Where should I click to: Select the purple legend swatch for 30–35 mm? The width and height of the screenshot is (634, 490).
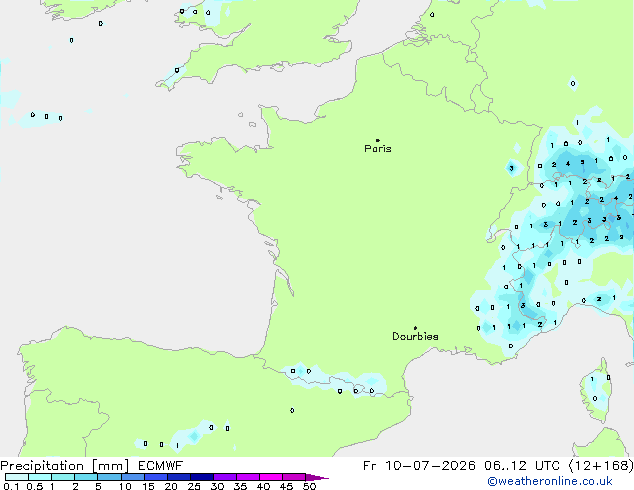pos(225,477)
